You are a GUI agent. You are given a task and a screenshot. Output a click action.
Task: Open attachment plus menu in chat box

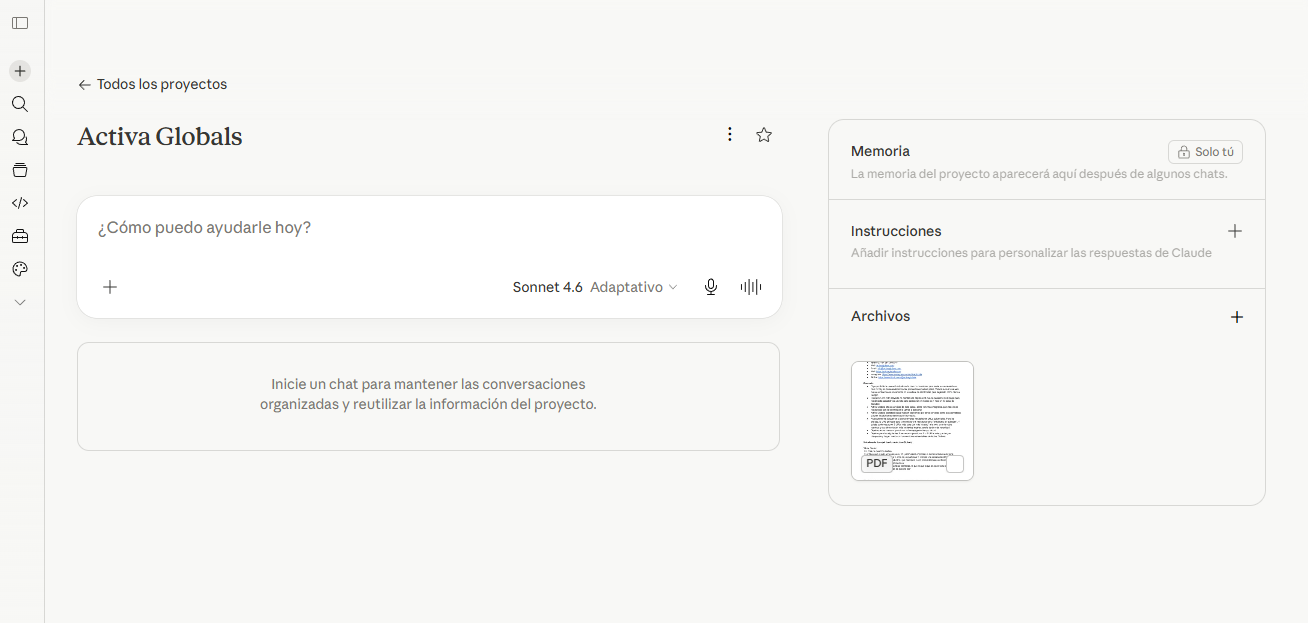[x=110, y=287]
